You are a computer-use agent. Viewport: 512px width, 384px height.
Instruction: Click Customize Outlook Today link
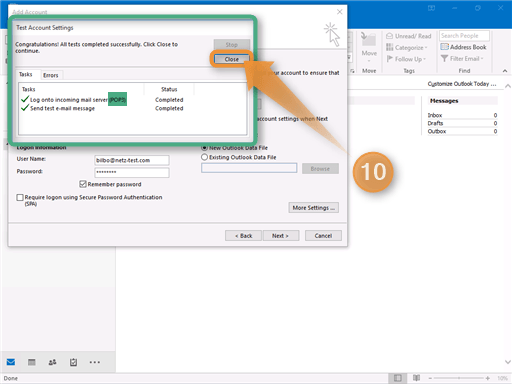462,84
